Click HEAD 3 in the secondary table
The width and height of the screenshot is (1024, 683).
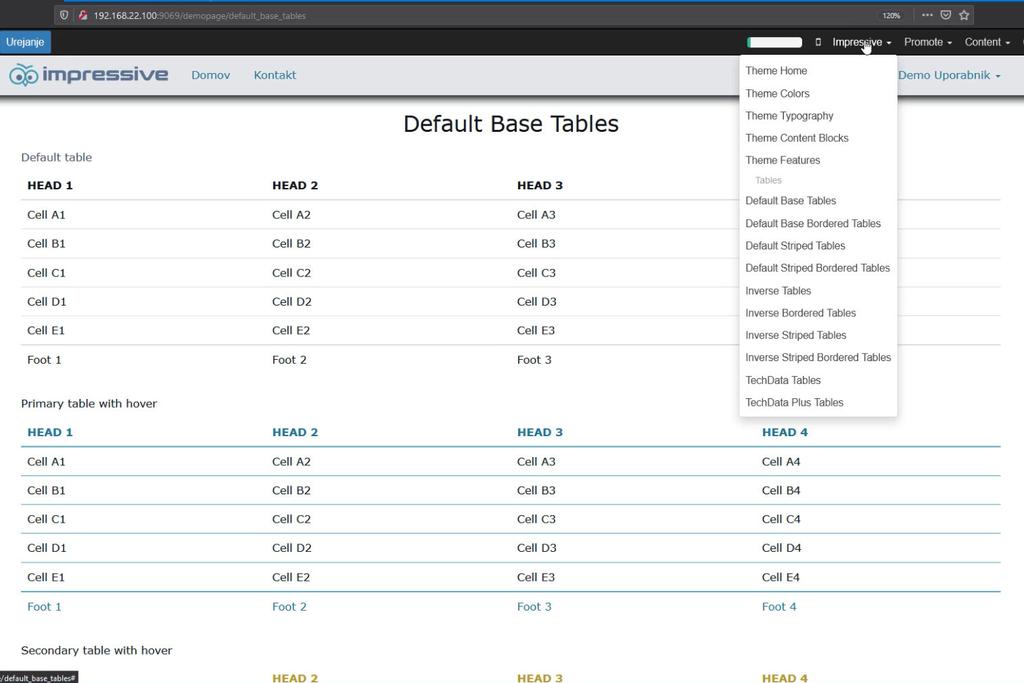(539, 678)
